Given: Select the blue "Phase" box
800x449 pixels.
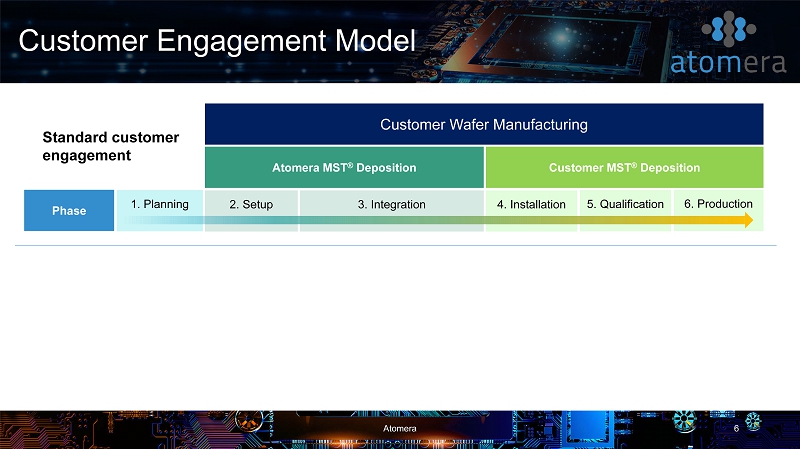Looking at the screenshot, I should pyautogui.click(x=69, y=210).
